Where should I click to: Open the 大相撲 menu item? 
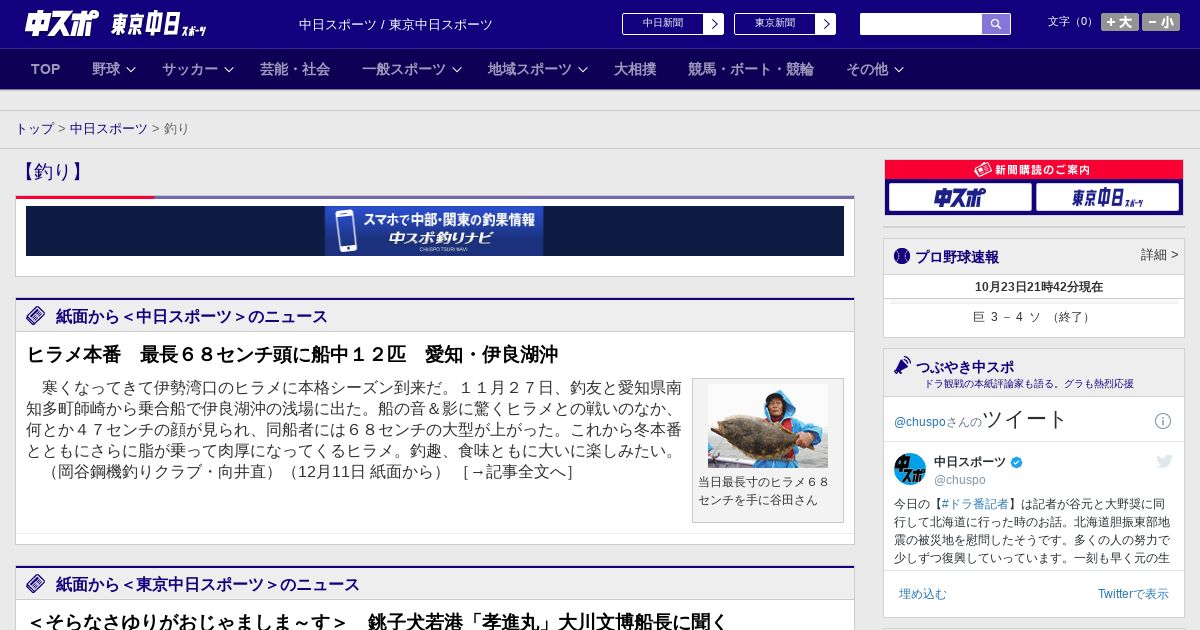click(x=635, y=69)
